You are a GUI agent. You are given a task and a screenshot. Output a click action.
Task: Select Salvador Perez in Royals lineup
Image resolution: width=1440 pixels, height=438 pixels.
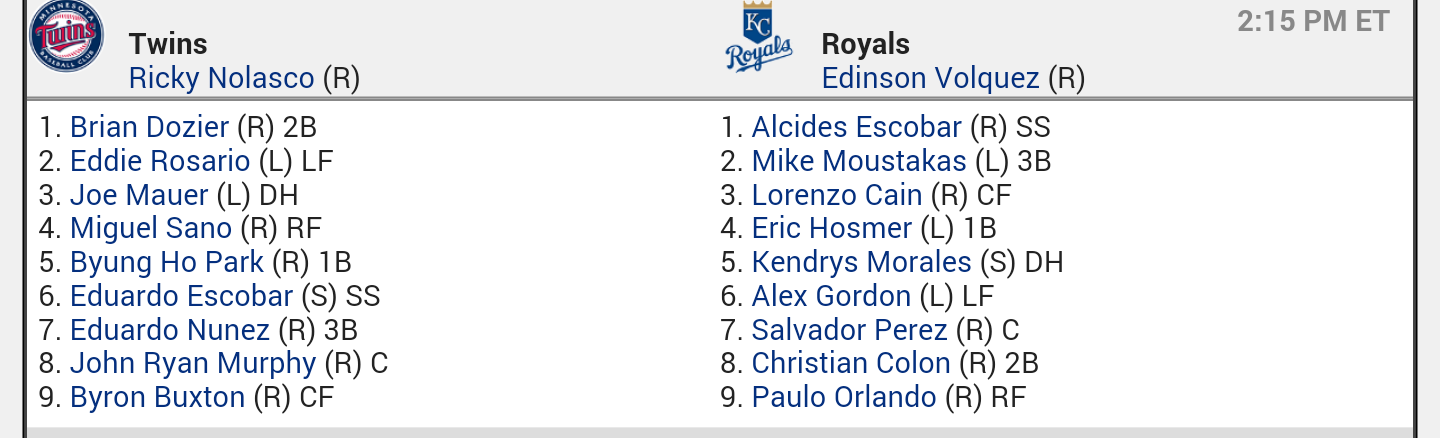850,329
